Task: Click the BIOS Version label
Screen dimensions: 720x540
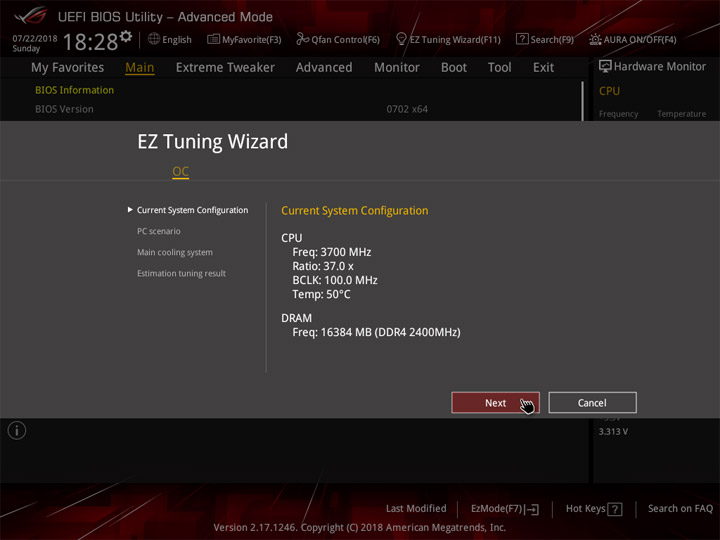Action: click(x=64, y=109)
